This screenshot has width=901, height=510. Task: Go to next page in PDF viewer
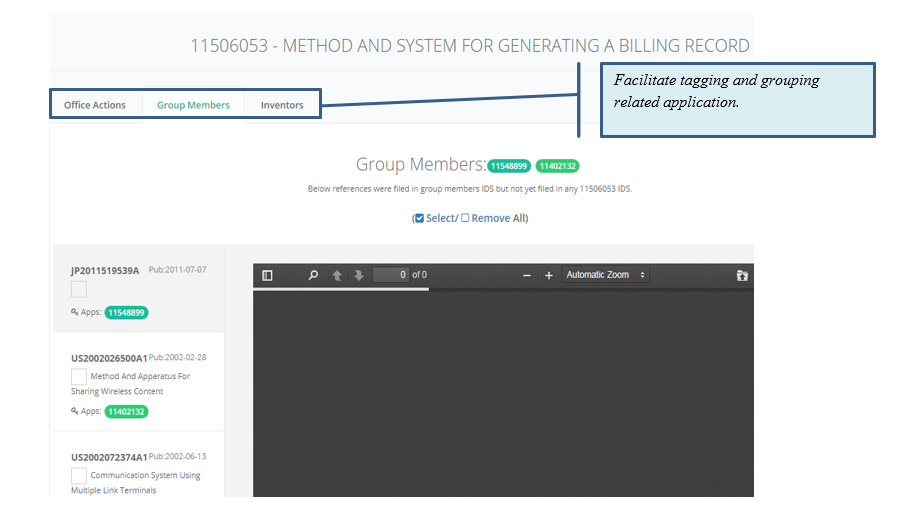(x=359, y=275)
